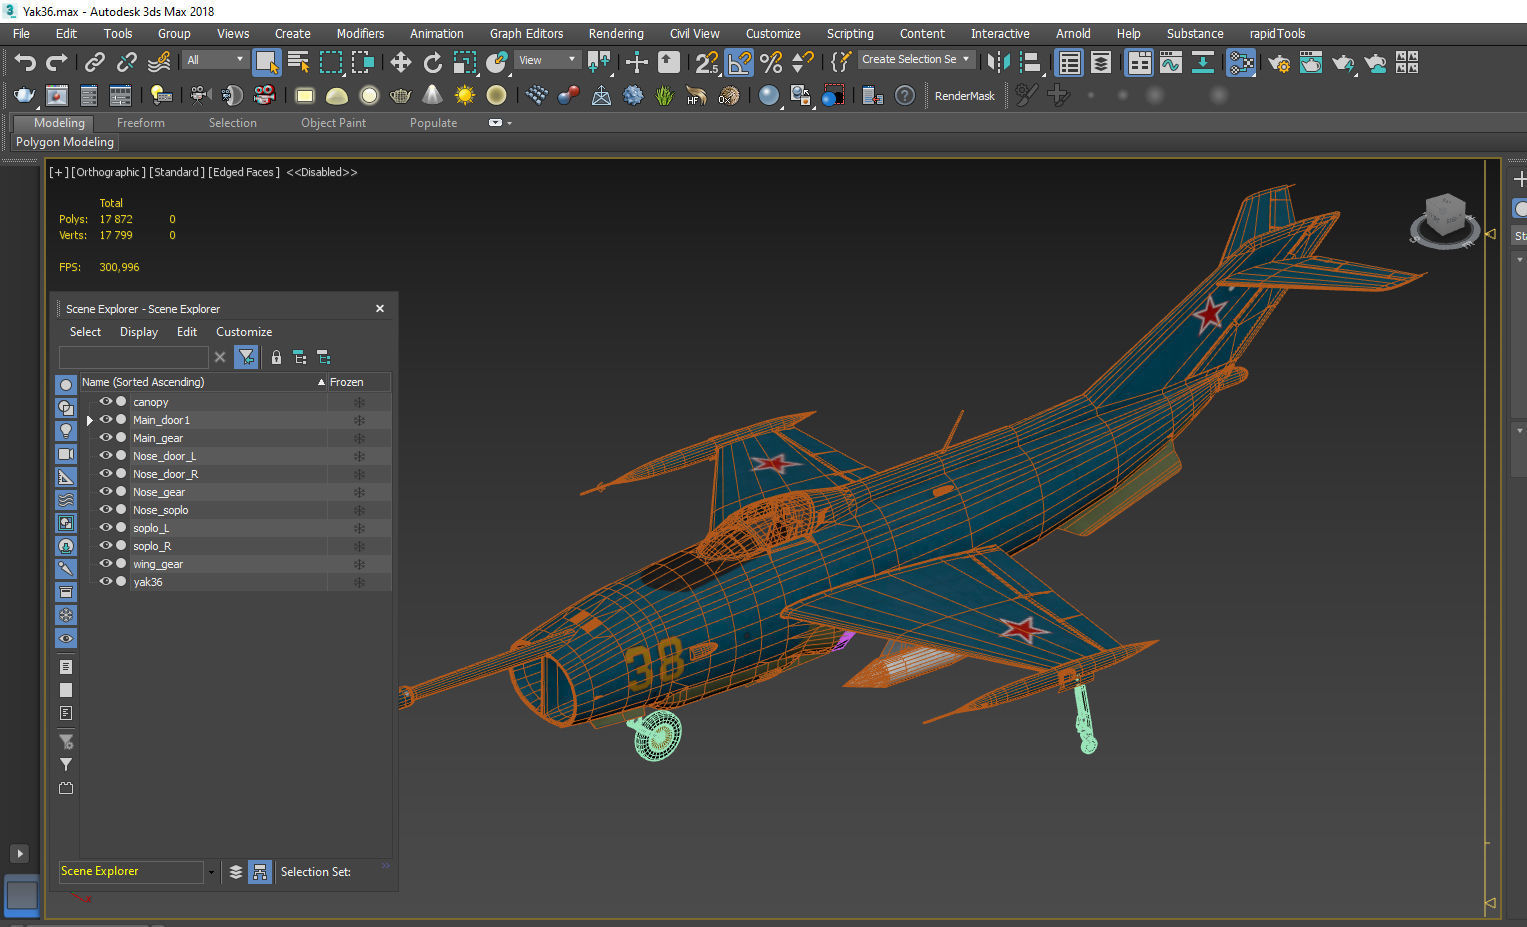The width and height of the screenshot is (1527, 927).
Task: Open the selection filter 'All' dropdown
Action: point(215,60)
